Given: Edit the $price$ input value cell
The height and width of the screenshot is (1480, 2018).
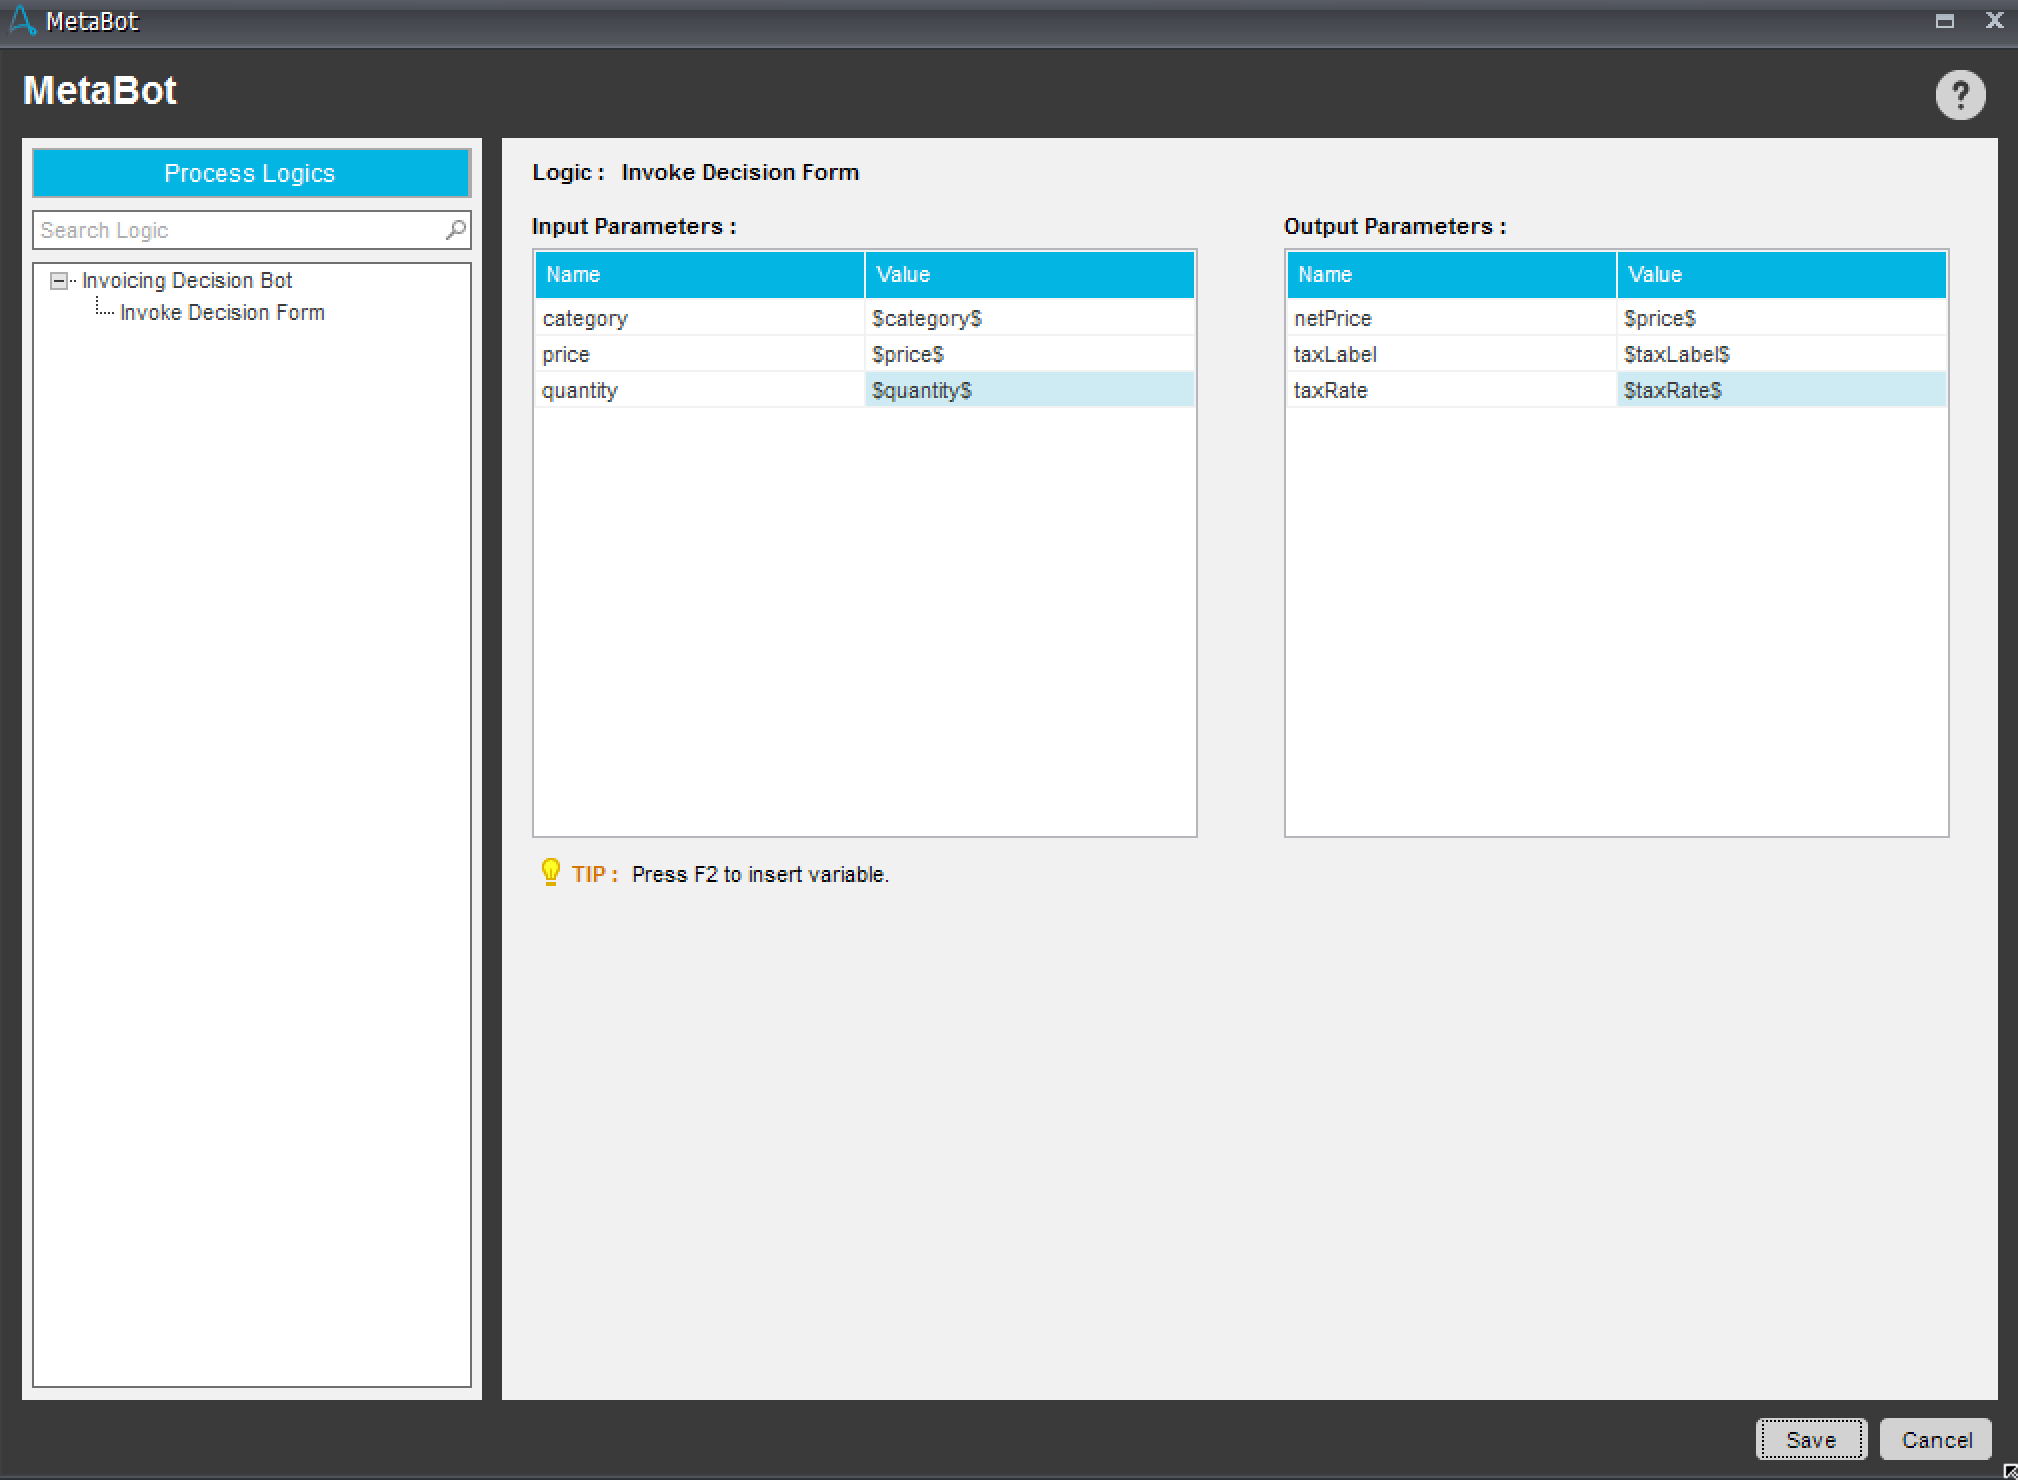Looking at the screenshot, I should pyautogui.click(x=1028, y=354).
